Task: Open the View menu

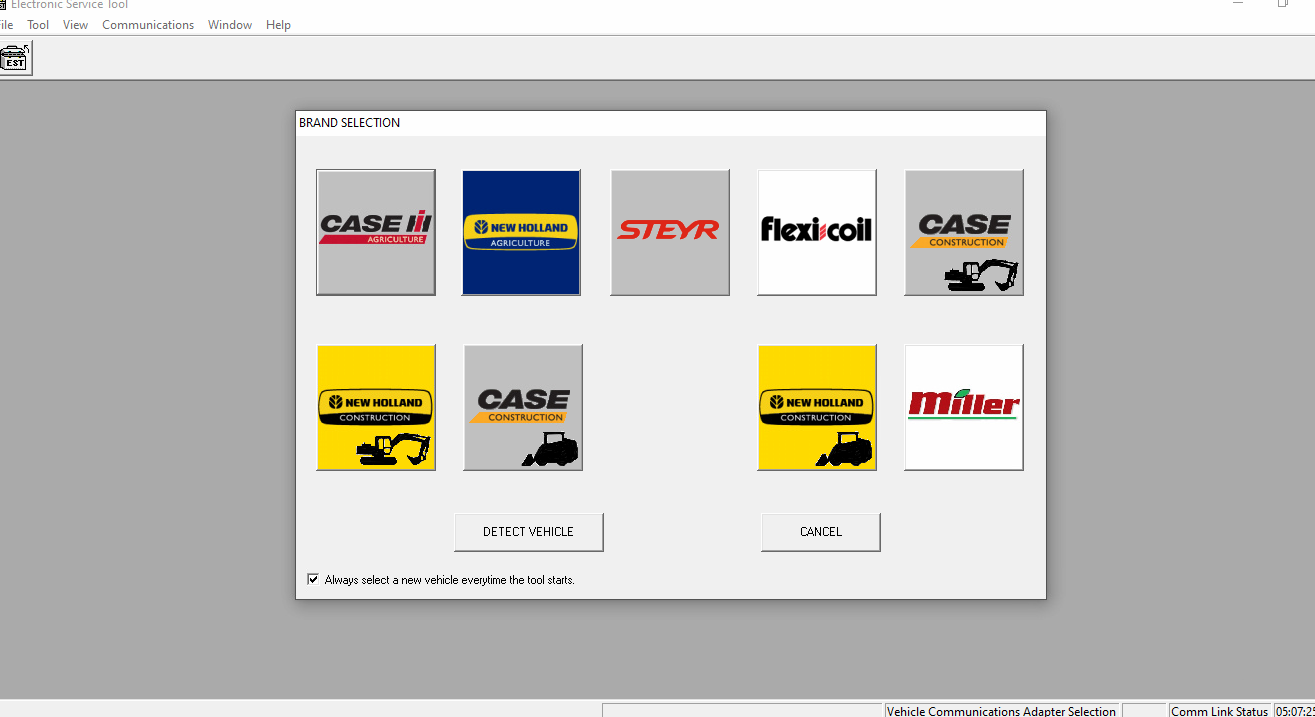Action: 75,24
